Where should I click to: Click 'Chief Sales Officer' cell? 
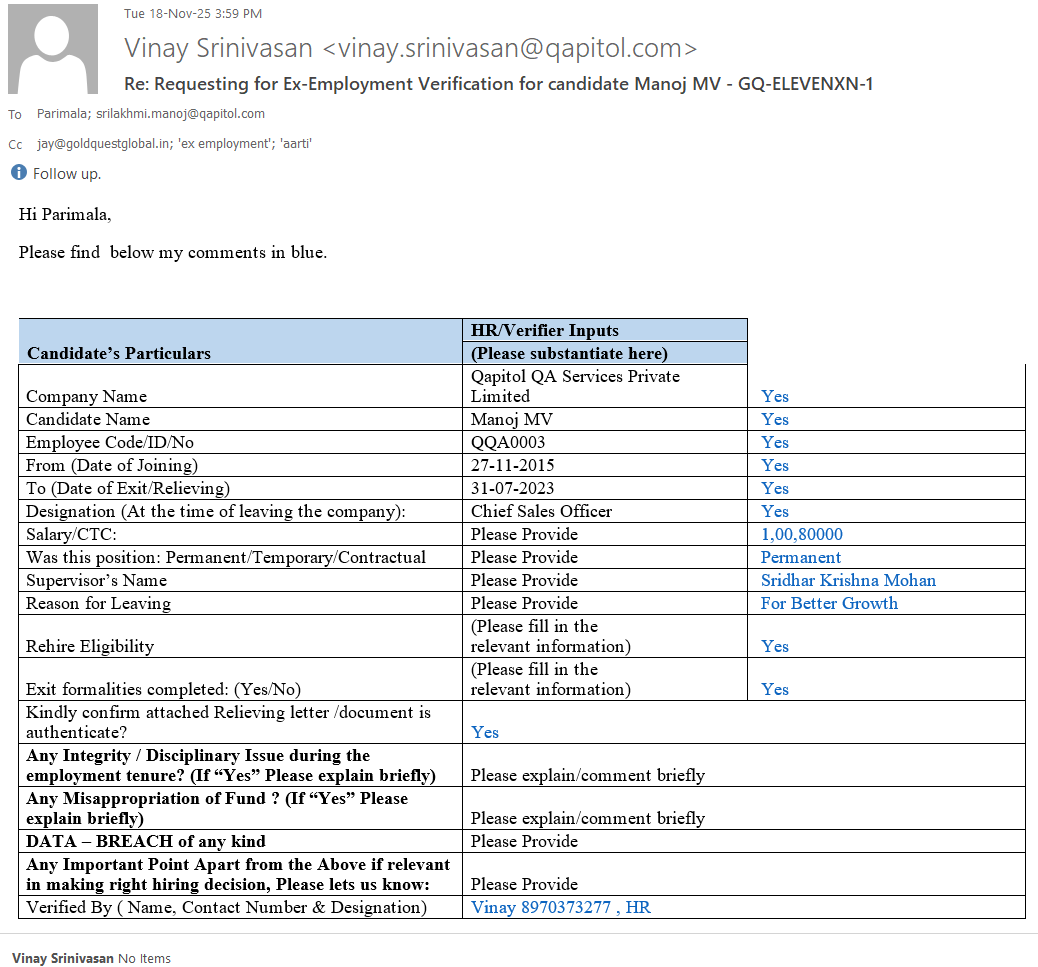coord(605,511)
